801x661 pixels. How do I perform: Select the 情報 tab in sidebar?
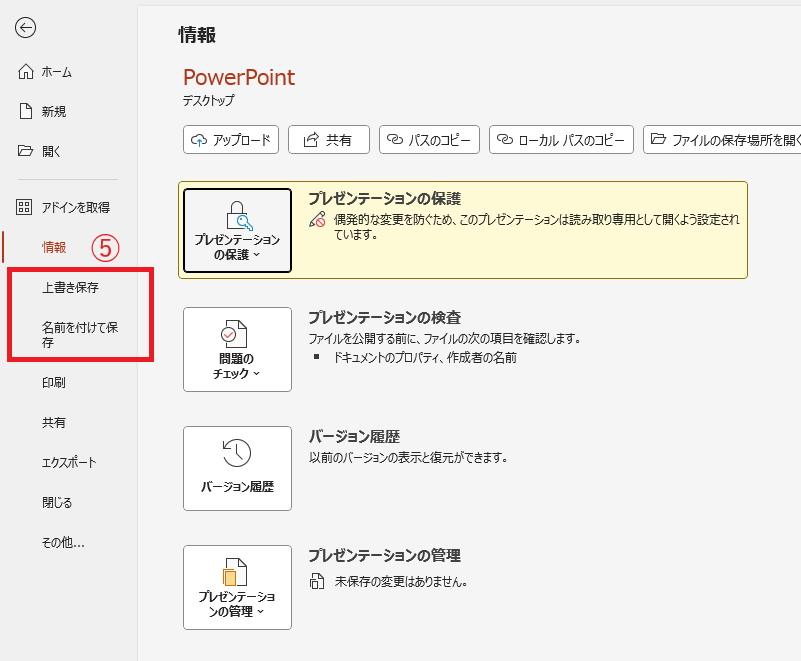54,247
